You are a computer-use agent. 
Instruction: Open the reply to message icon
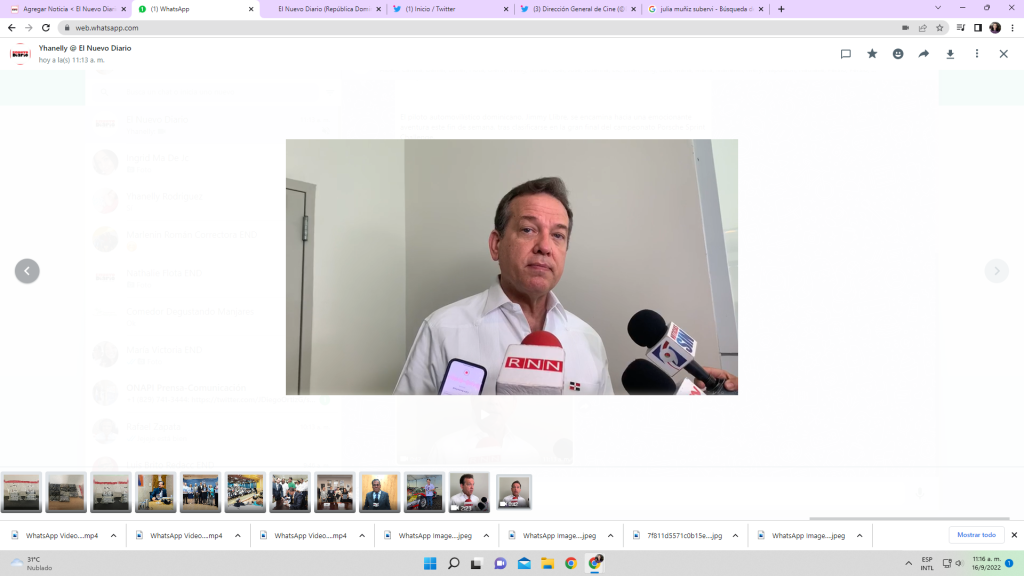(x=846, y=54)
